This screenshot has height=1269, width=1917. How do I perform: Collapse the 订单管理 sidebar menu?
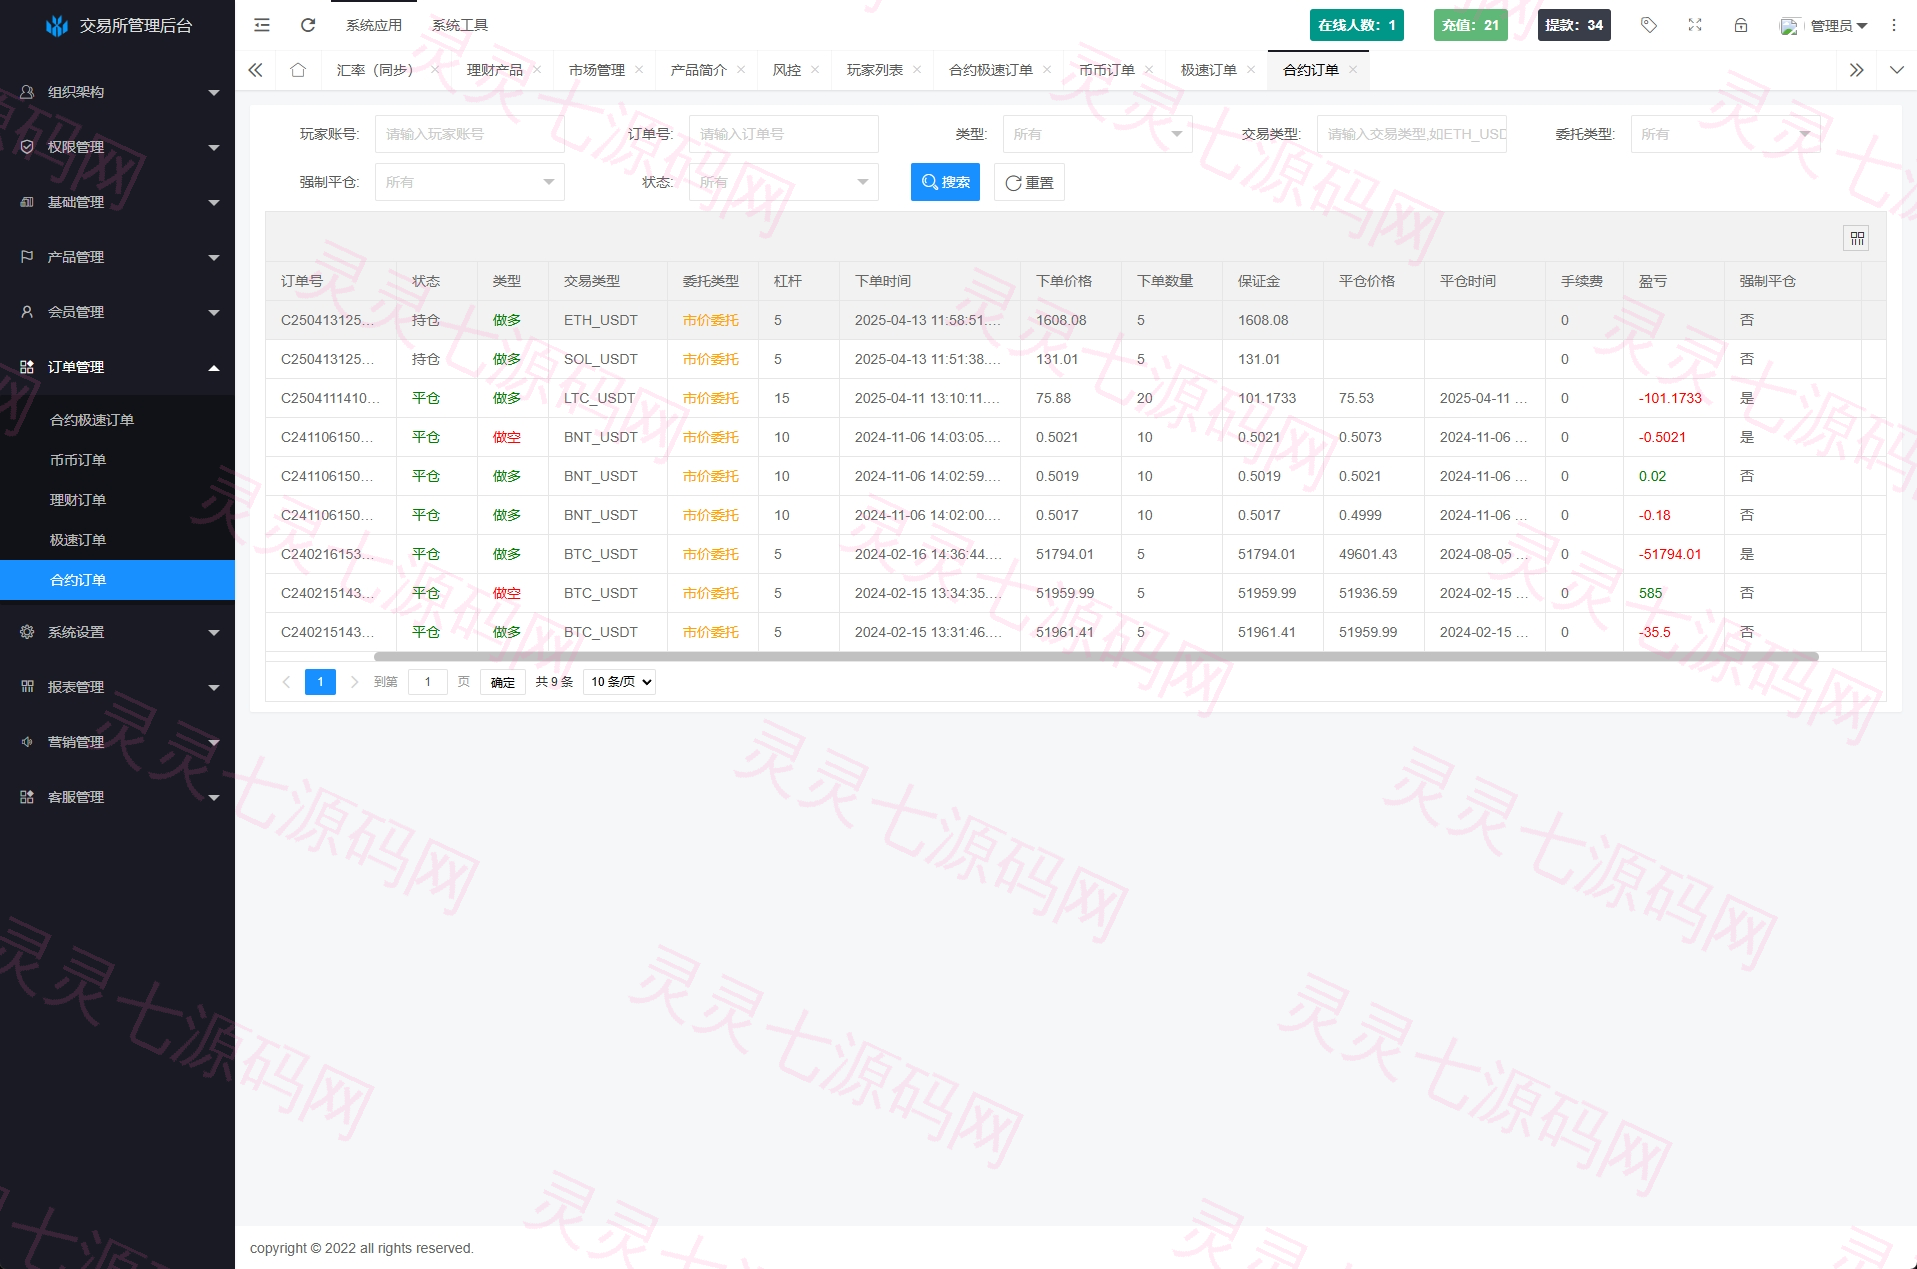pos(117,367)
